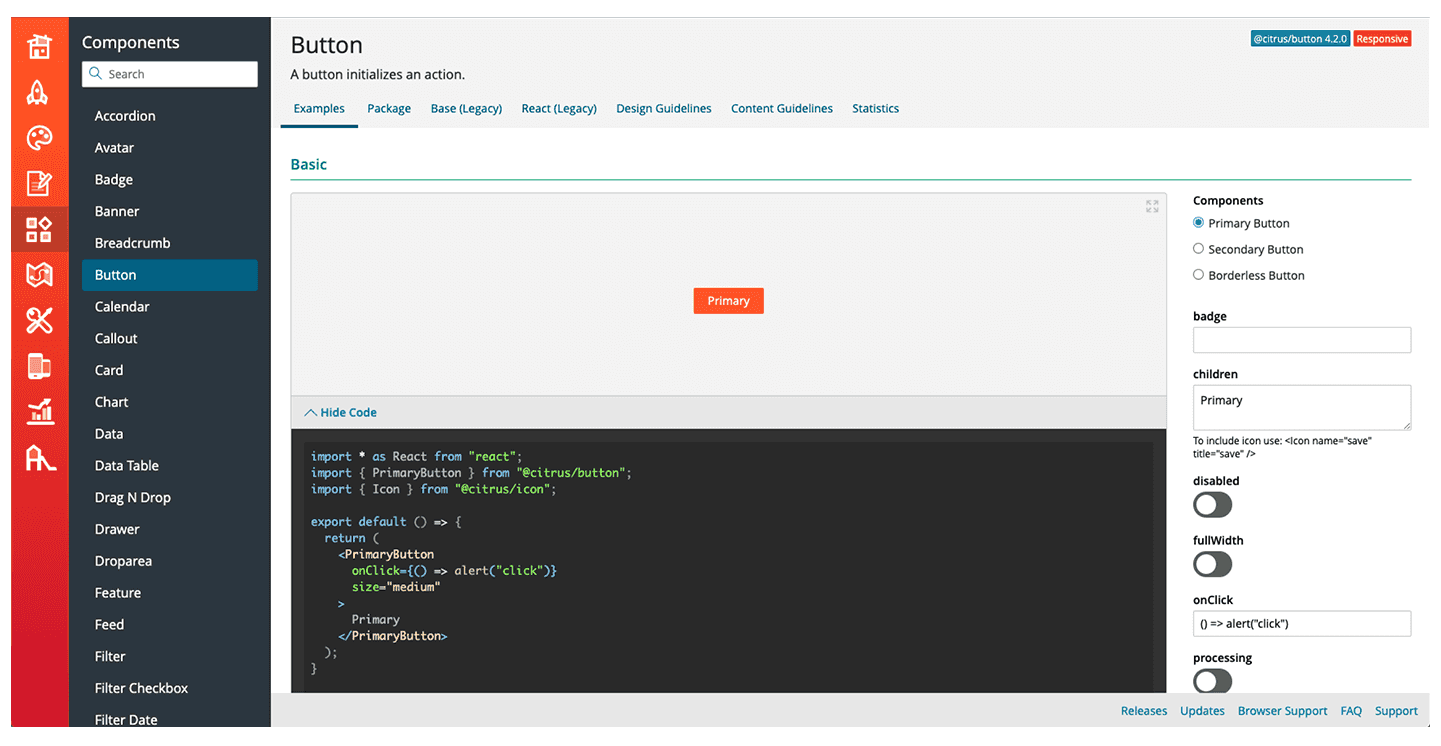Click the Basic section heading

309,164
